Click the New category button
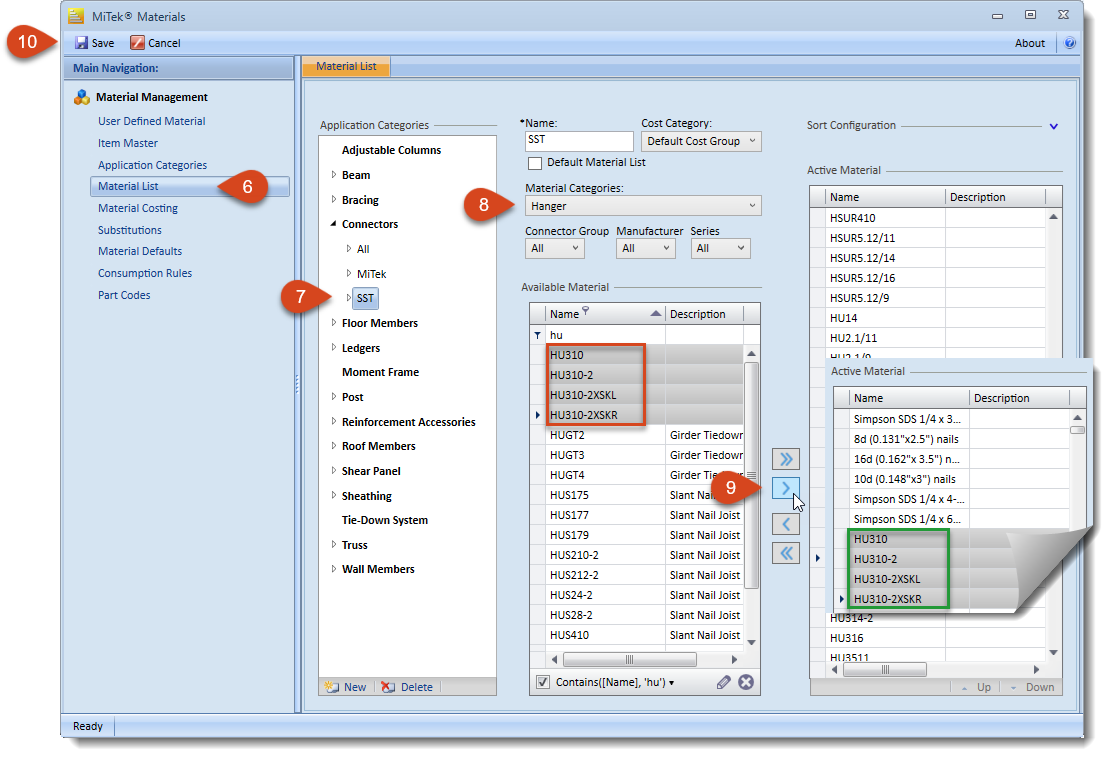Screen dimensions: 1108x758 pos(346,687)
